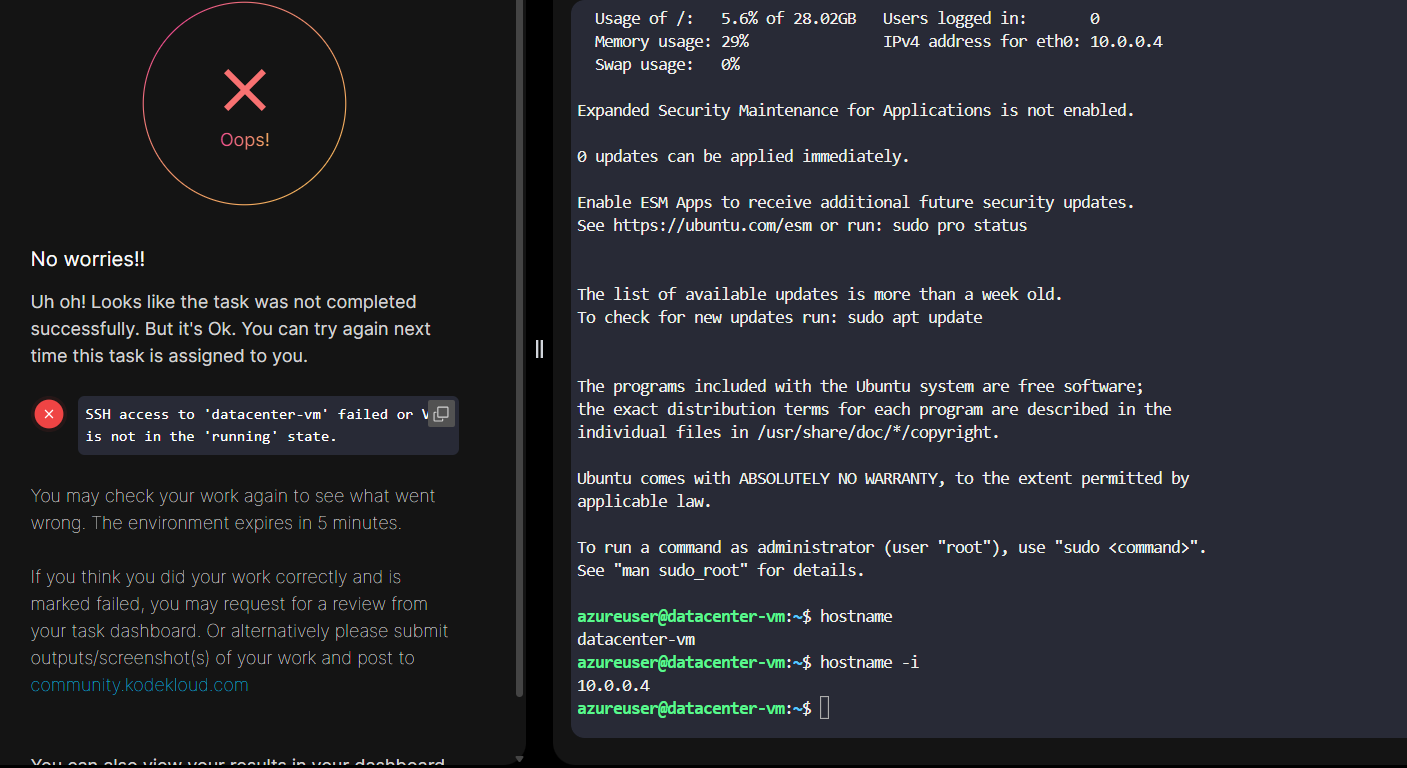Copy the SSH access error message
The width and height of the screenshot is (1407, 768).
(441, 414)
